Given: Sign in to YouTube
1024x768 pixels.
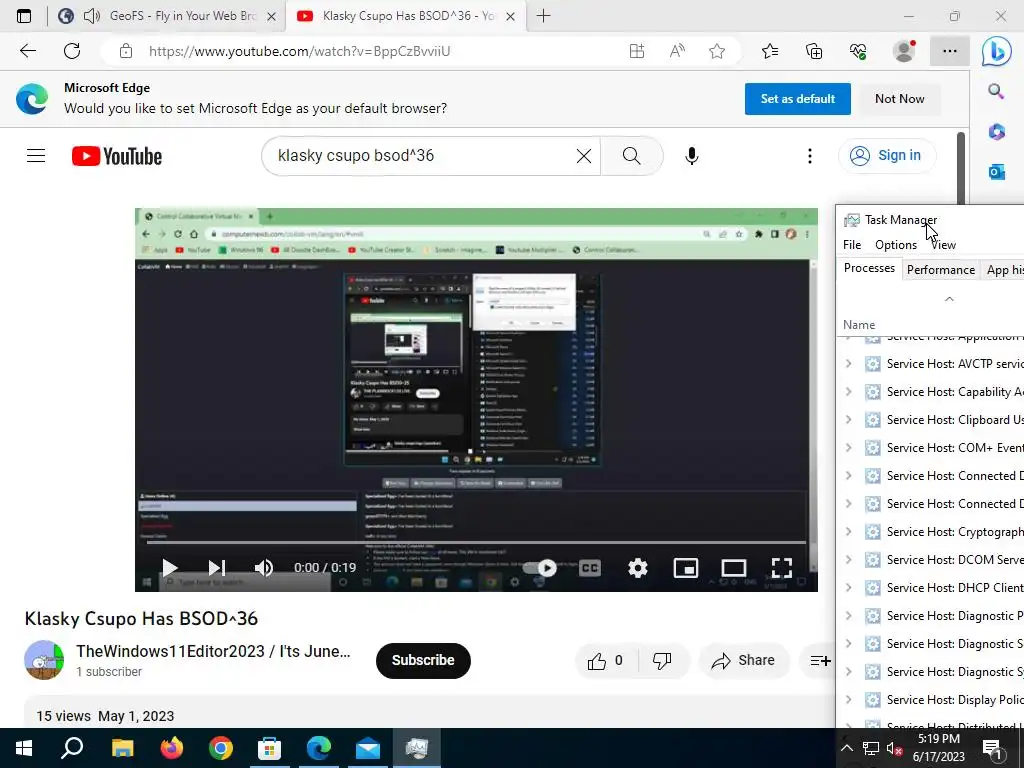Looking at the screenshot, I should point(886,155).
